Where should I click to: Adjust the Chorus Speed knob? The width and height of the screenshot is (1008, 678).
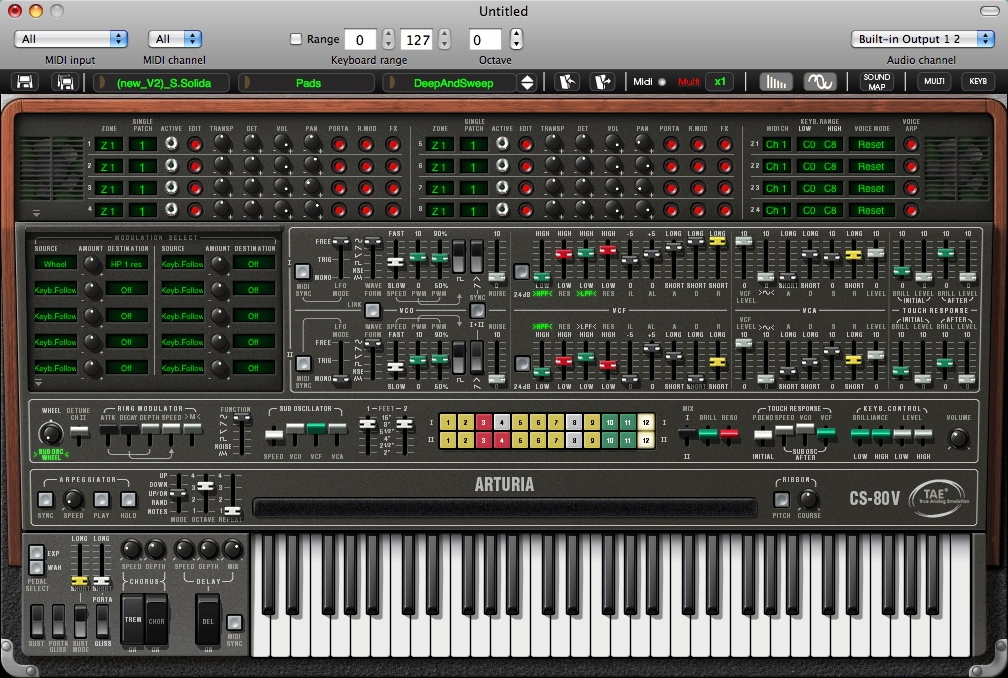point(131,549)
